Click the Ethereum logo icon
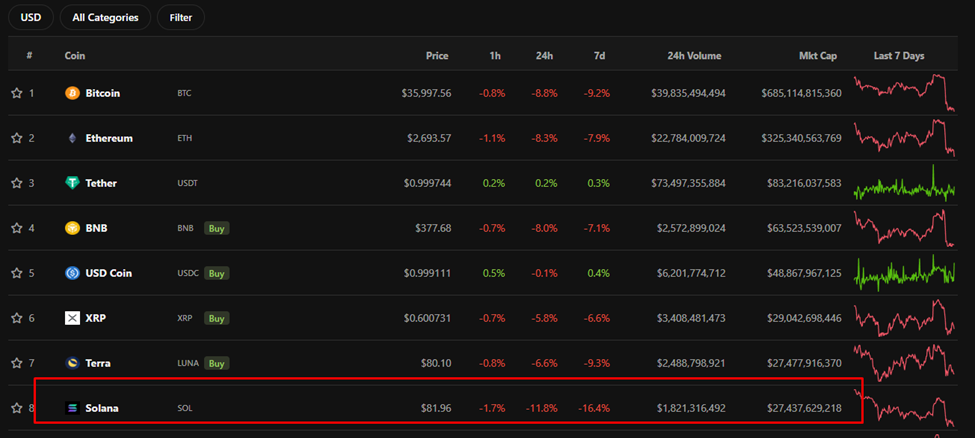 click(x=72, y=138)
